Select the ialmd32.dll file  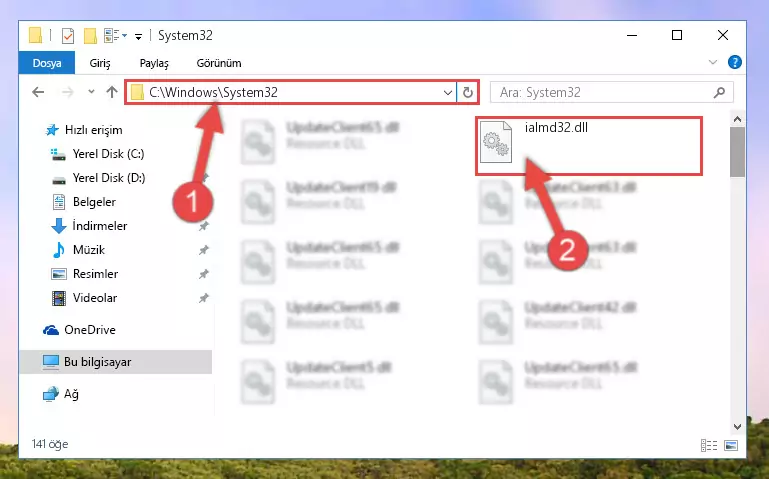(x=589, y=146)
